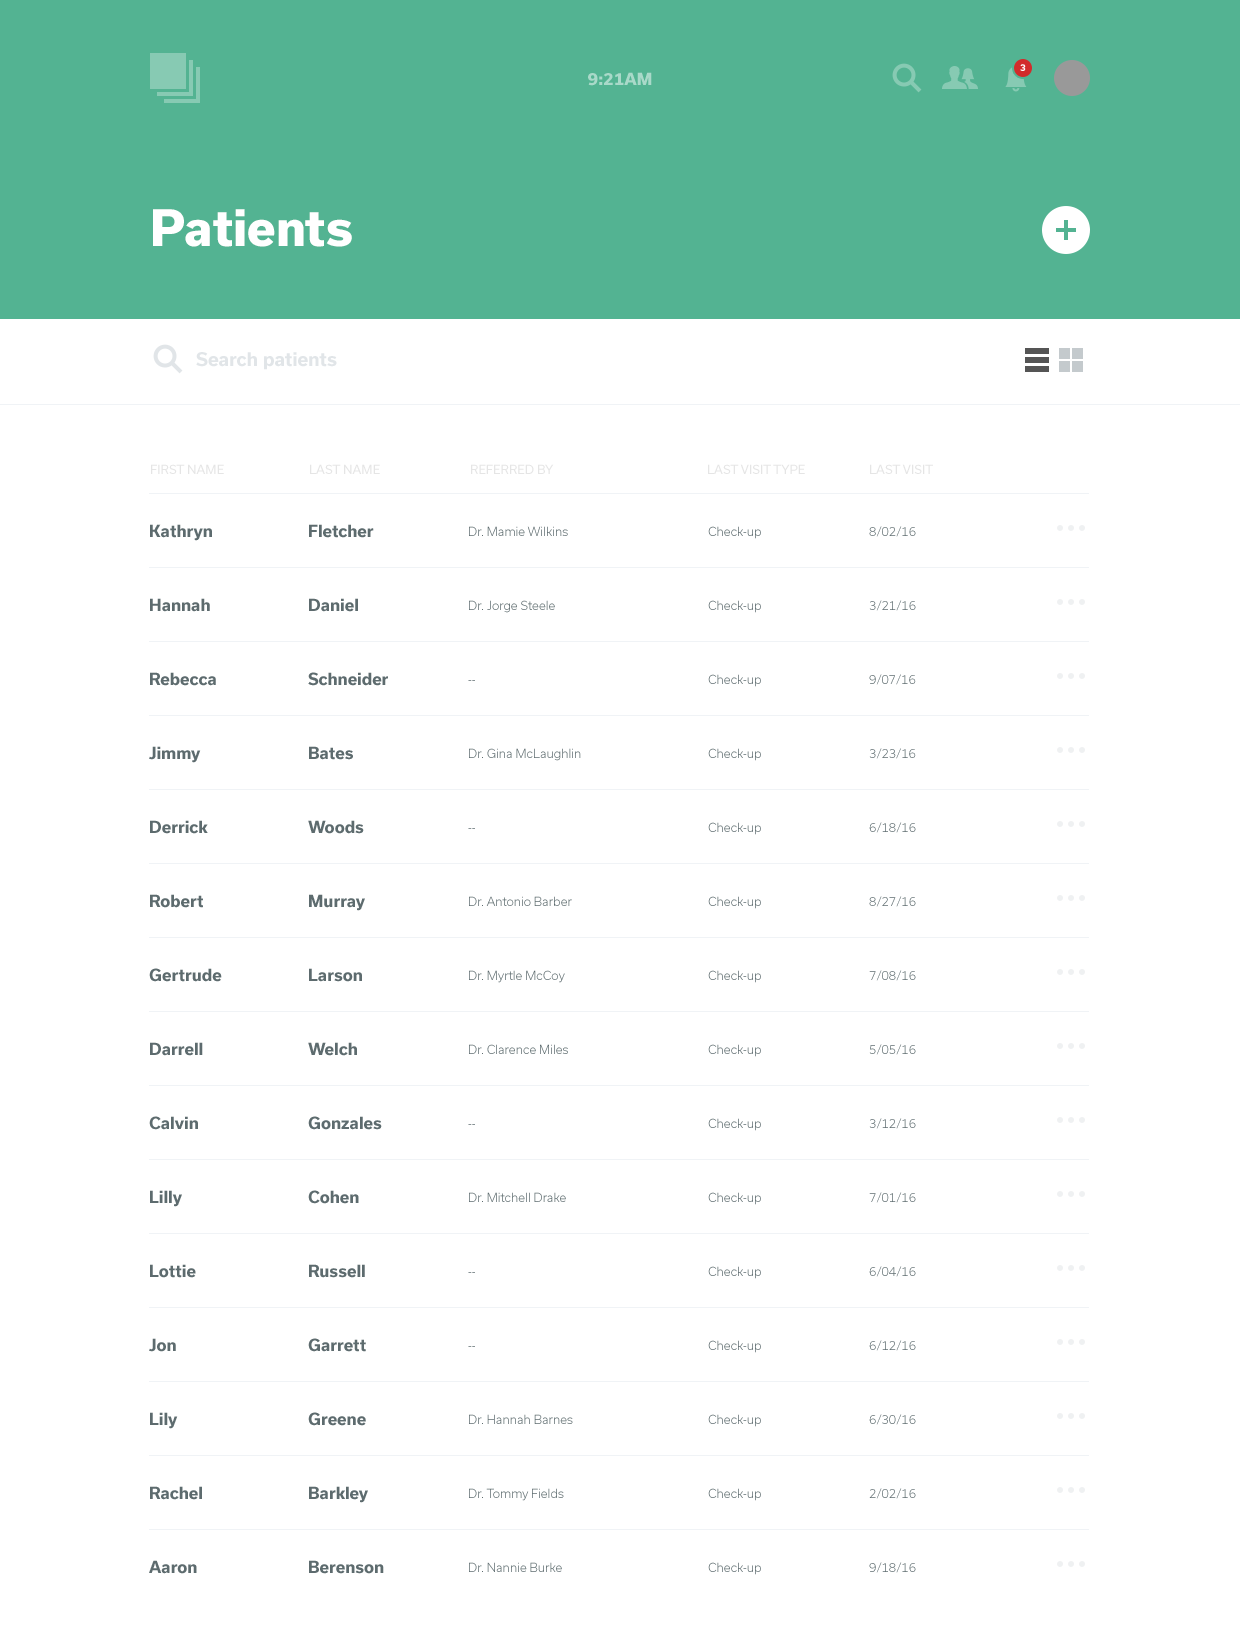Open more options for Jimmy Bates

[x=1071, y=750]
